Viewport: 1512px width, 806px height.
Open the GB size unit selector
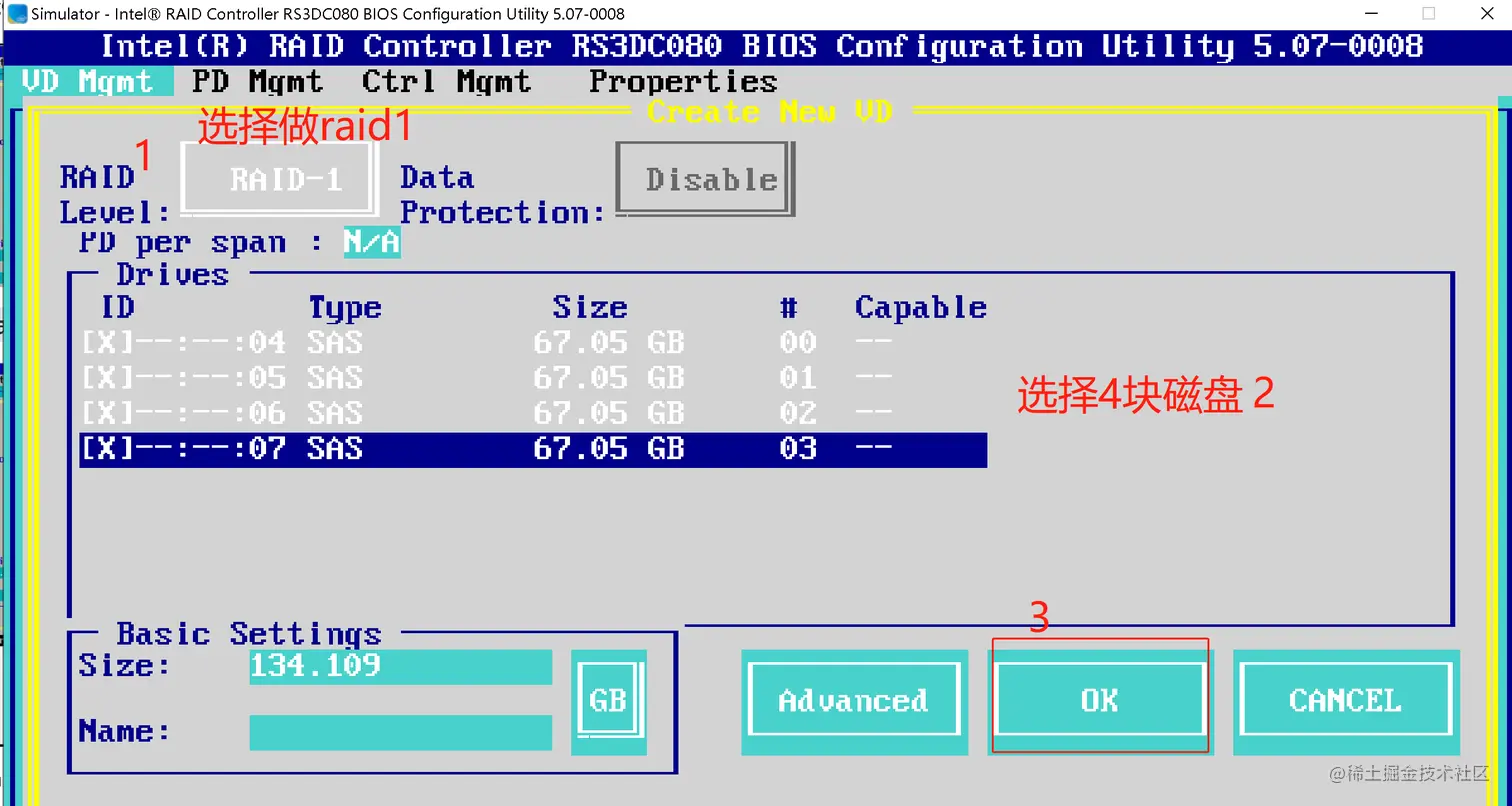coord(609,701)
